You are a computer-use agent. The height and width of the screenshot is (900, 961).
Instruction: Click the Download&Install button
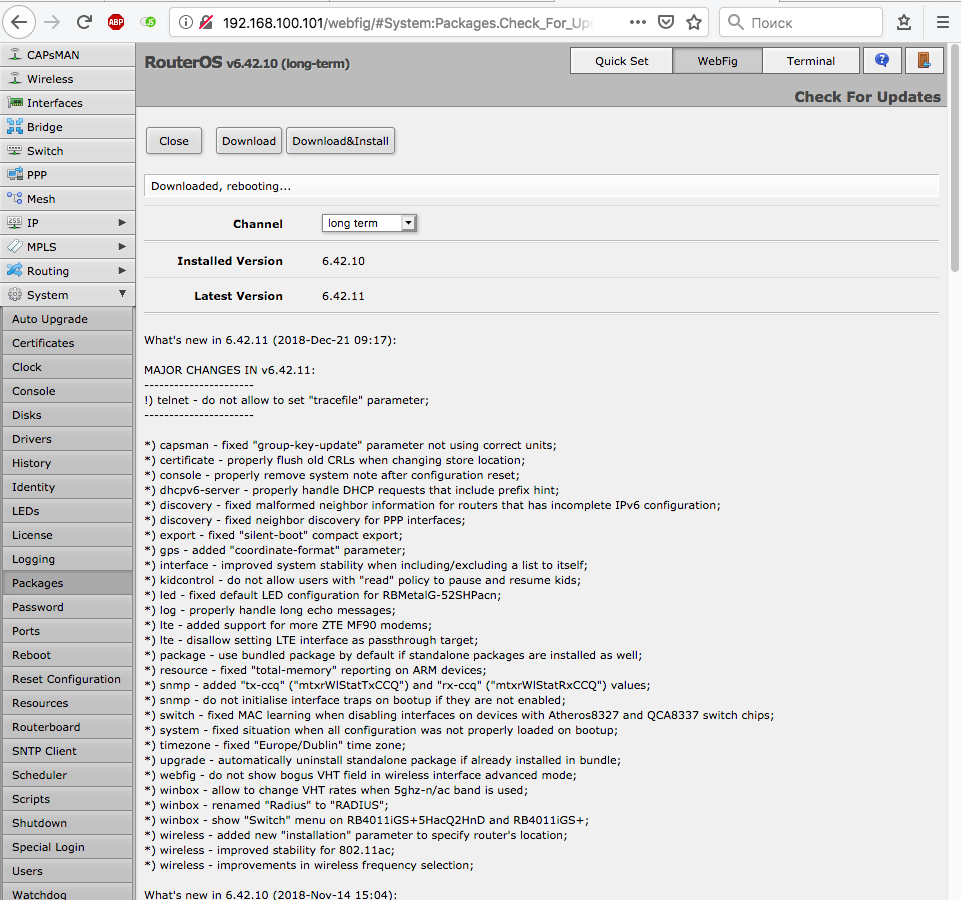[340, 141]
